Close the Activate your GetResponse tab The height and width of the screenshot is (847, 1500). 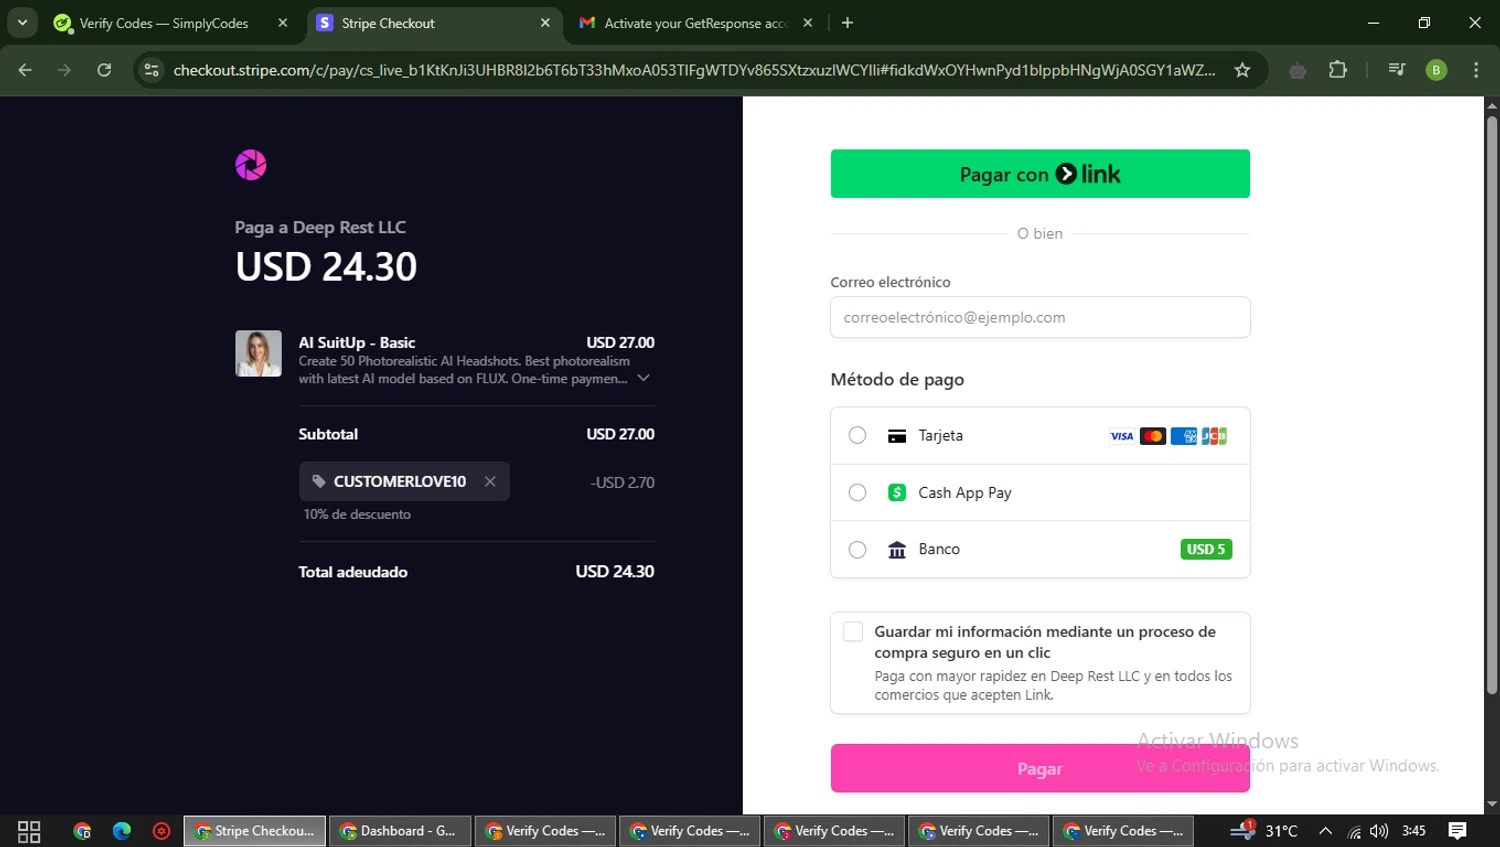click(808, 23)
